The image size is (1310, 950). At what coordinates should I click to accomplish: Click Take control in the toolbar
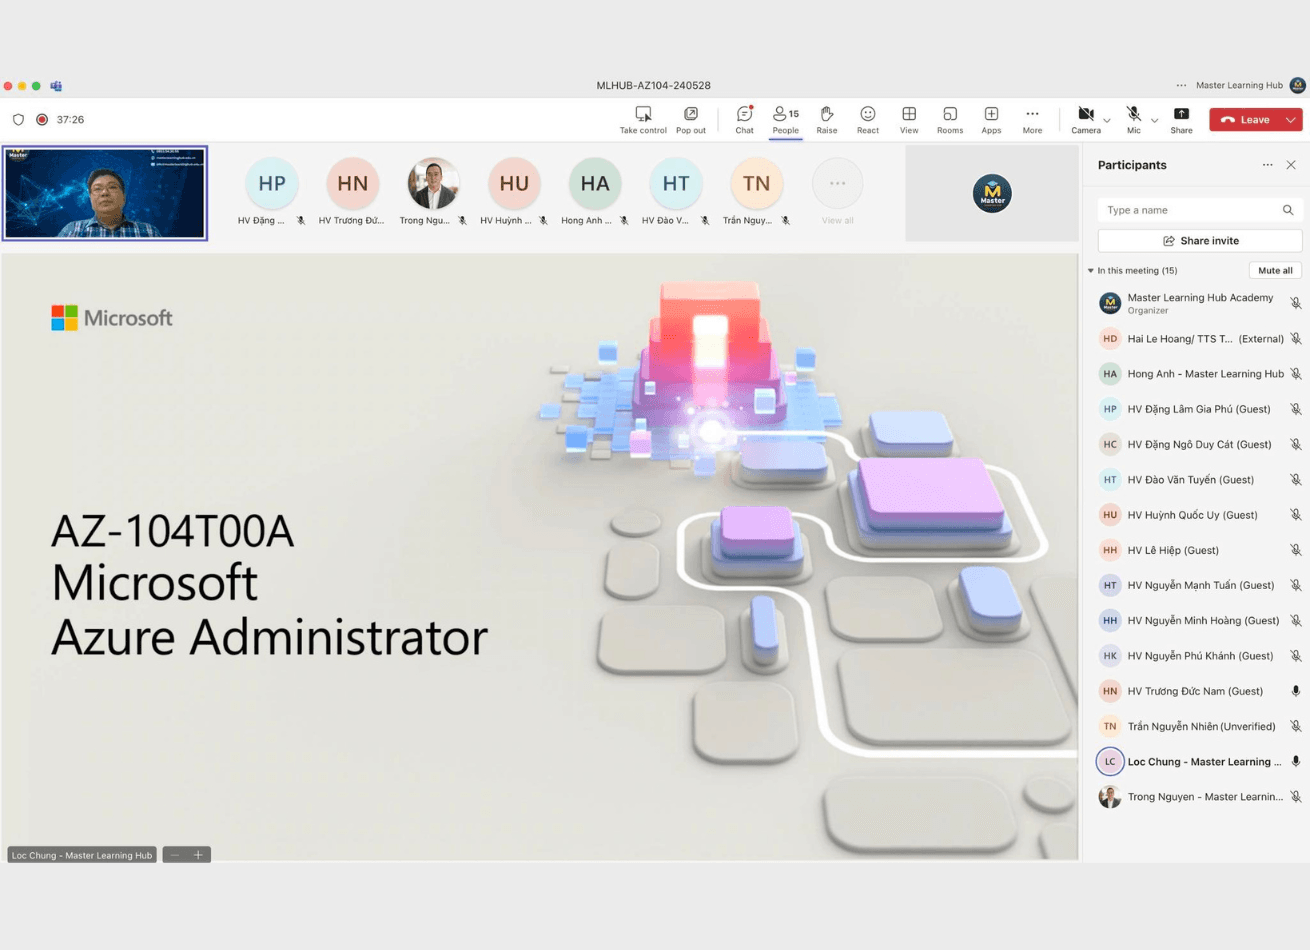(643, 120)
